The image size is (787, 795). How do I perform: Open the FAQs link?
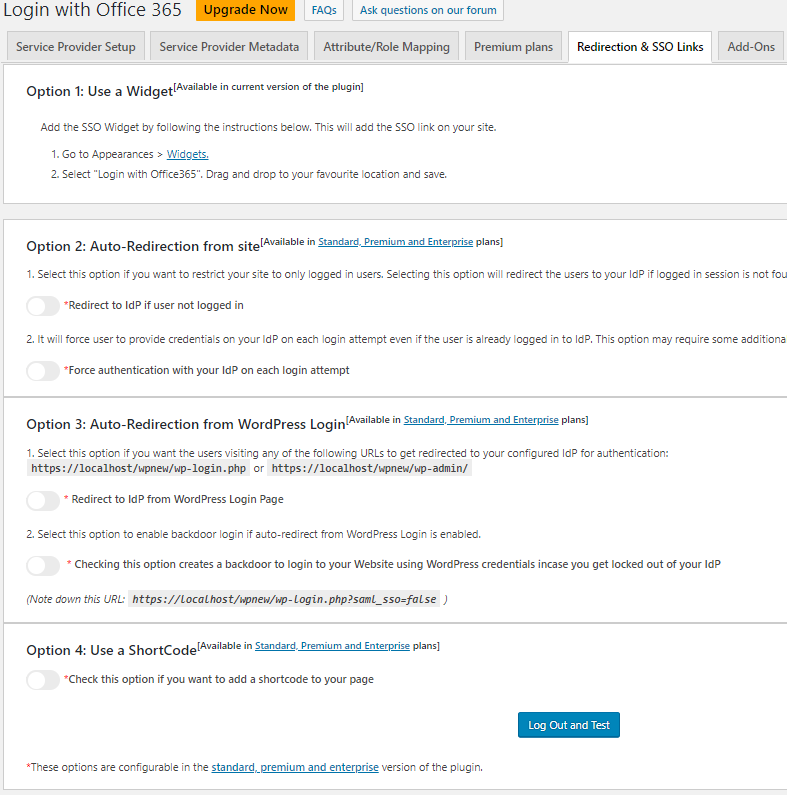(324, 10)
